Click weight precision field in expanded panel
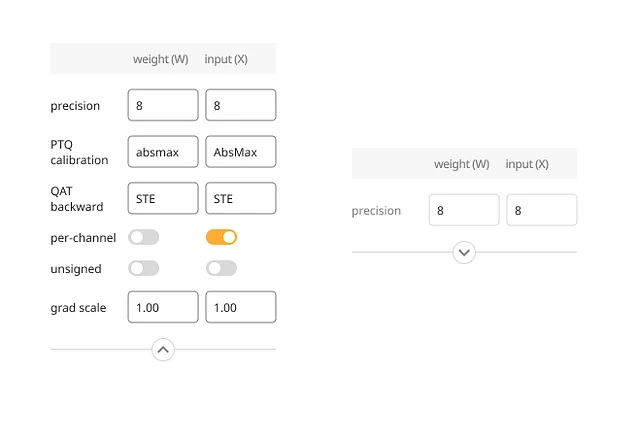 click(163, 105)
